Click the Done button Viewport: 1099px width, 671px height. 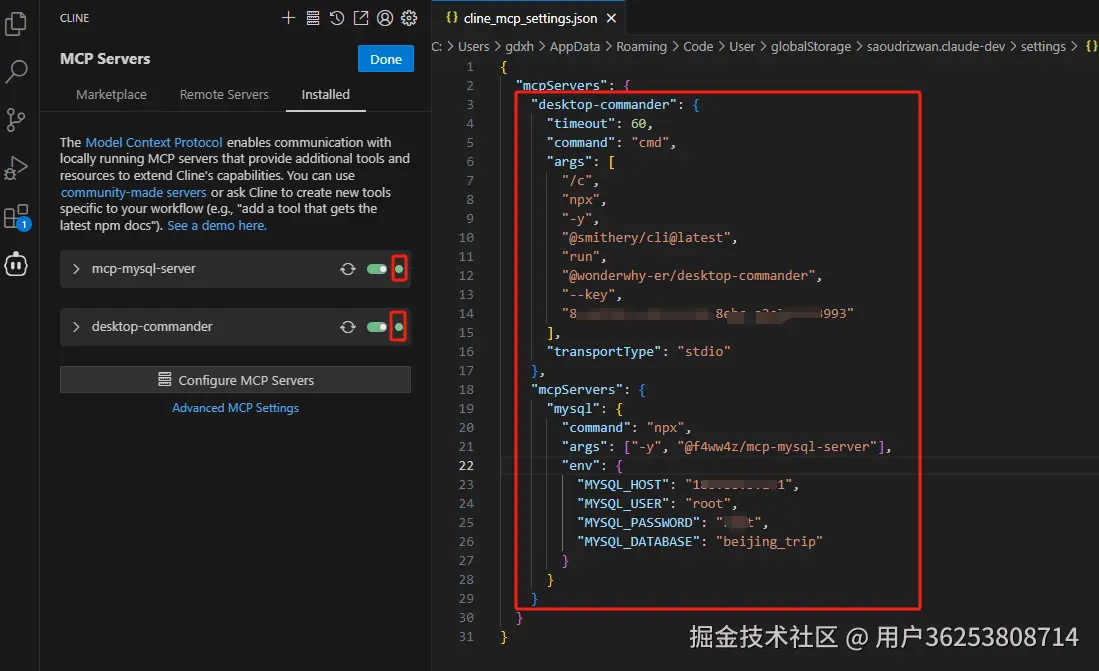coord(386,59)
